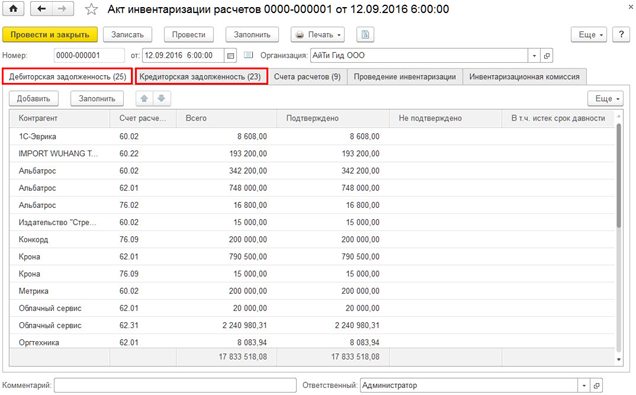Image resolution: width=636 pixels, height=395 pixels.
Task: Move row down with the down arrow
Action: pyautogui.click(x=161, y=99)
